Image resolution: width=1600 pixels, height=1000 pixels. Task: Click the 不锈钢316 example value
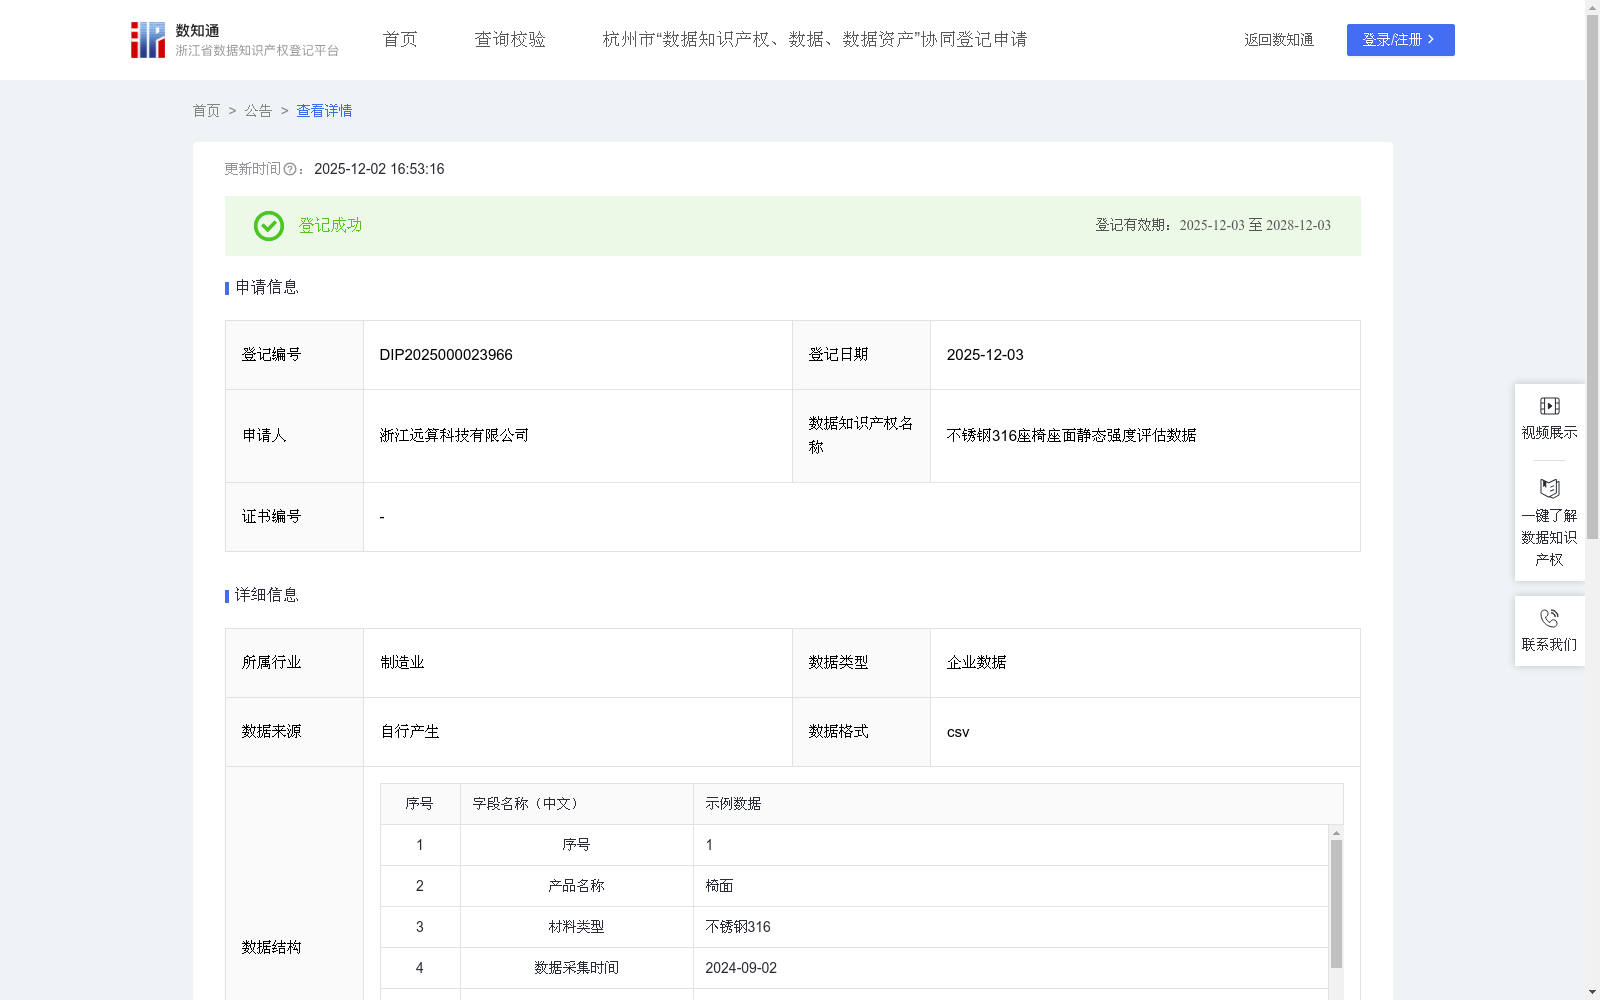(x=738, y=927)
